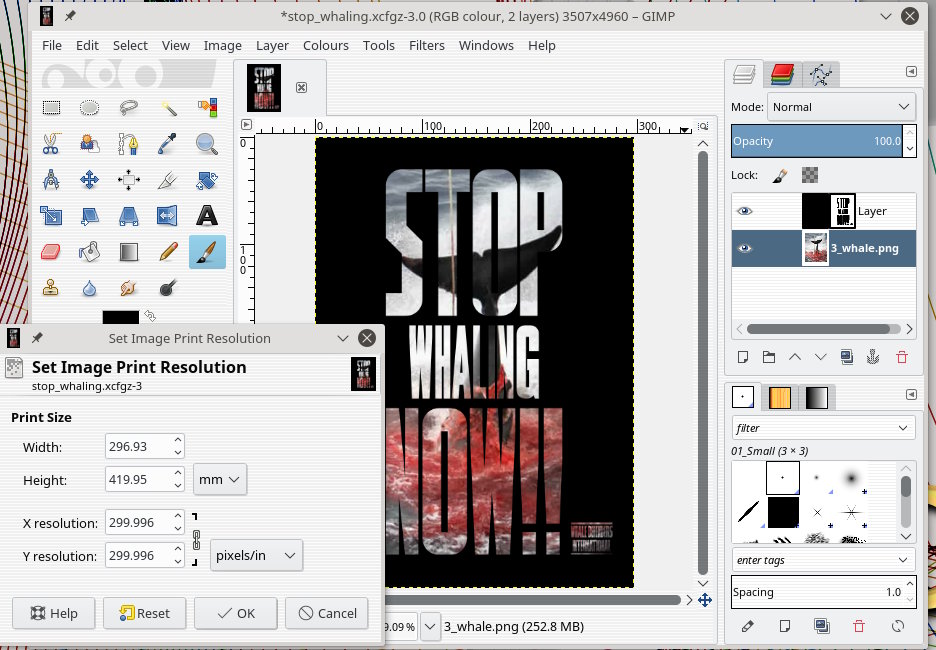Switch to the Channels tab
Viewport: 936px width, 650px height.
pos(782,74)
